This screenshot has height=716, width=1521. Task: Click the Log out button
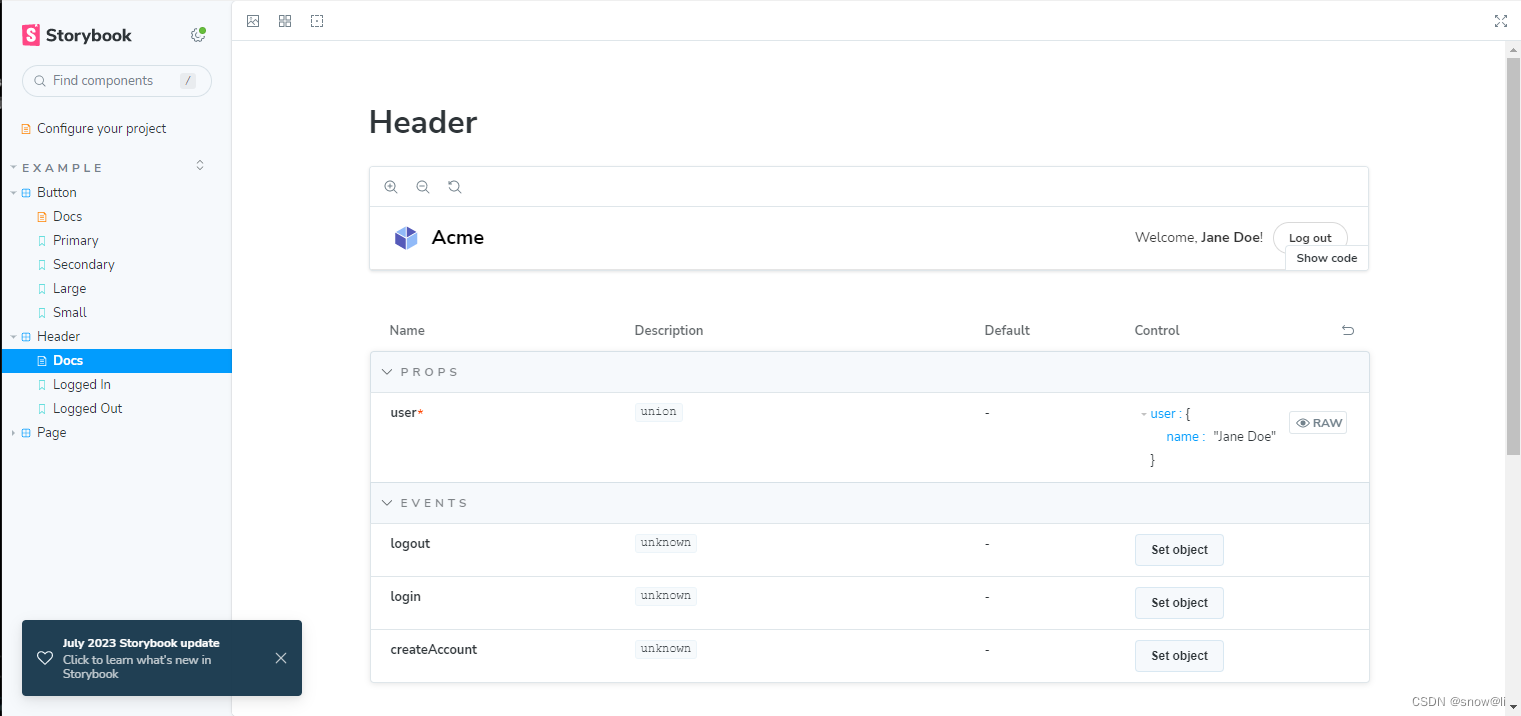pyautogui.click(x=1309, y=238)
